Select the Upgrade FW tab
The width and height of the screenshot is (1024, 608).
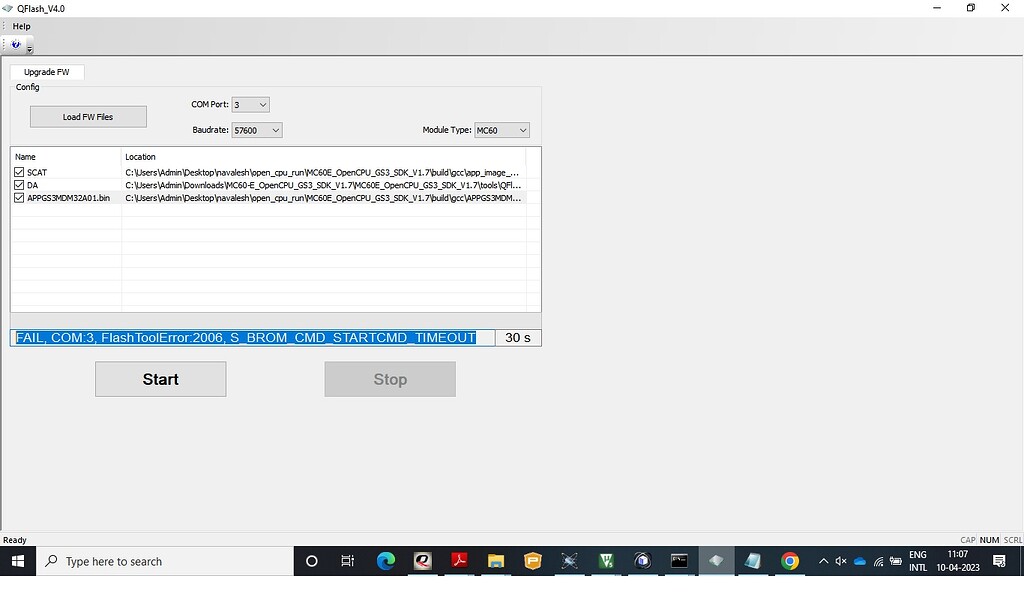(x=47, y=72)
